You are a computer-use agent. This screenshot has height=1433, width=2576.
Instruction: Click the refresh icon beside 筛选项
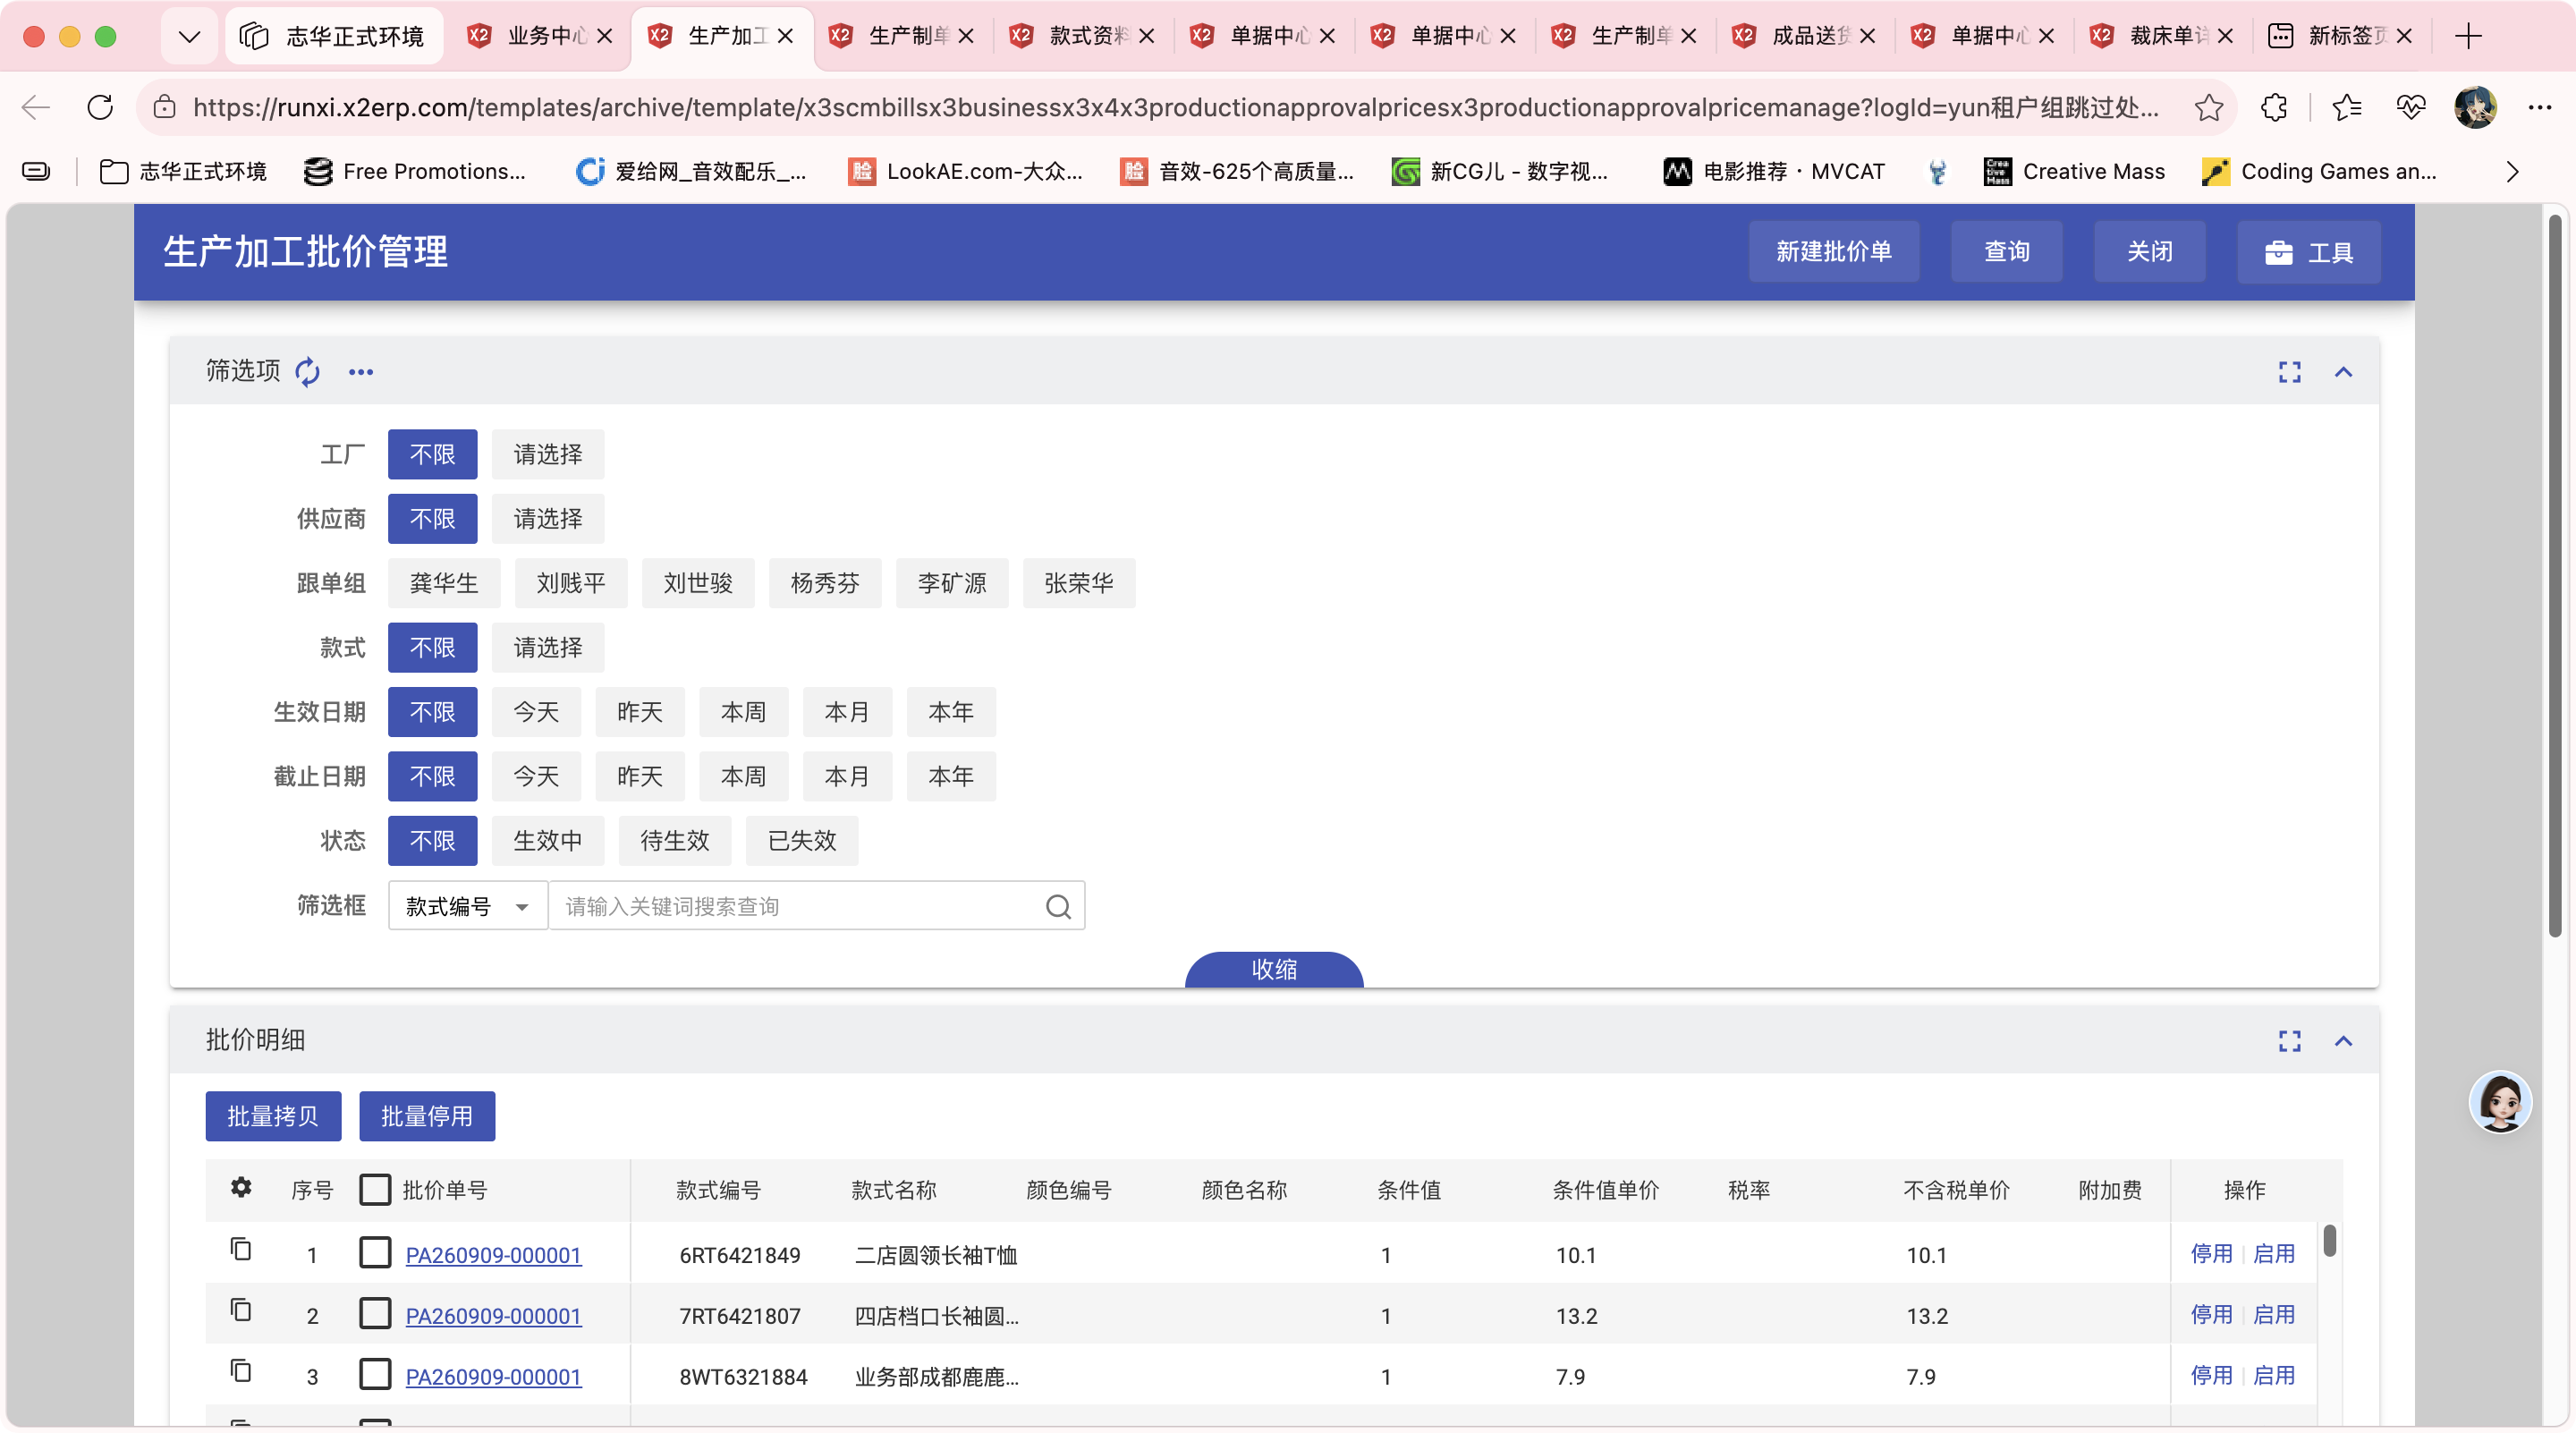coord(307,372)
